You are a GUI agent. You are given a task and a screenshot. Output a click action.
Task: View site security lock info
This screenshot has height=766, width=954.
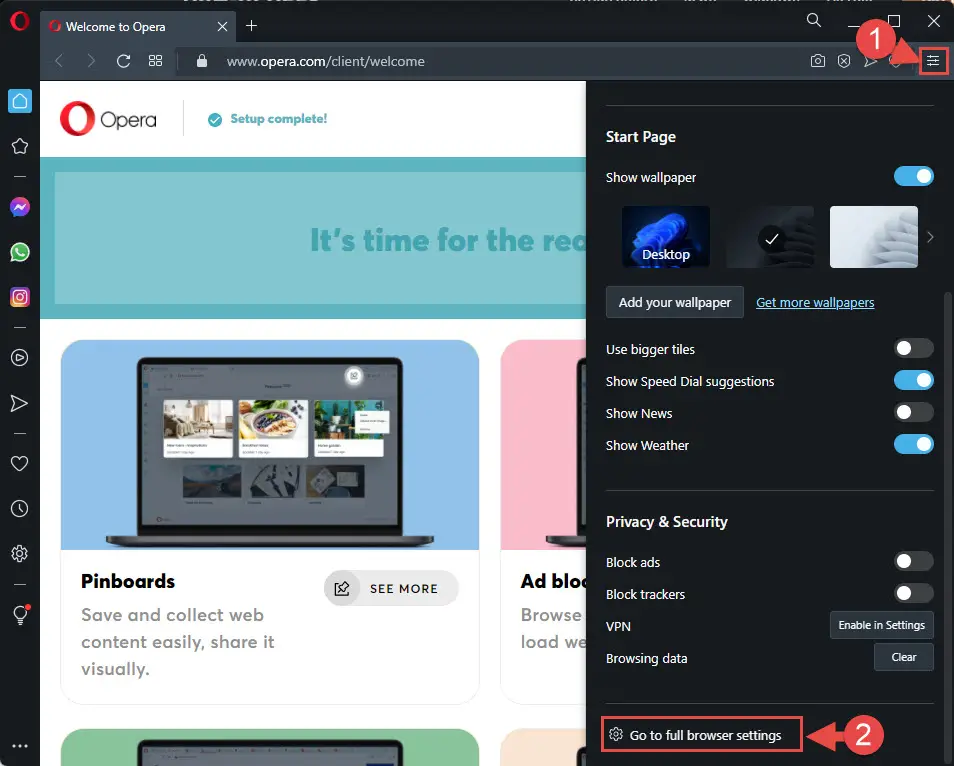coord(202,61)
